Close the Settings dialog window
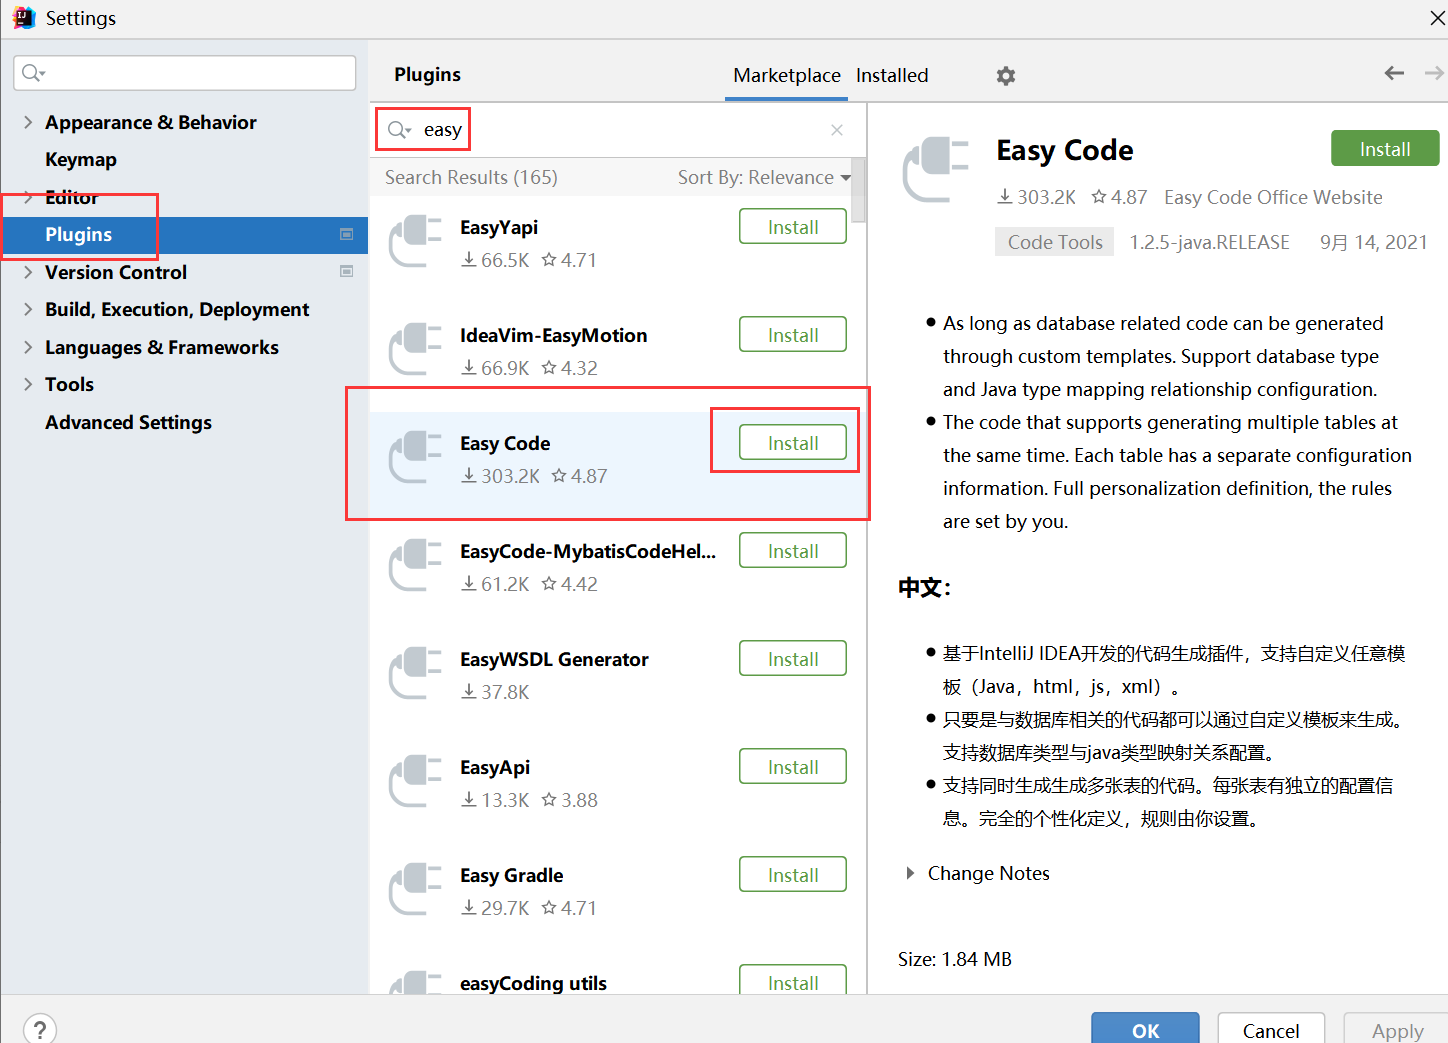Image resolution: width=1448 pixels, height=1043 pixels. (1437, 18)
